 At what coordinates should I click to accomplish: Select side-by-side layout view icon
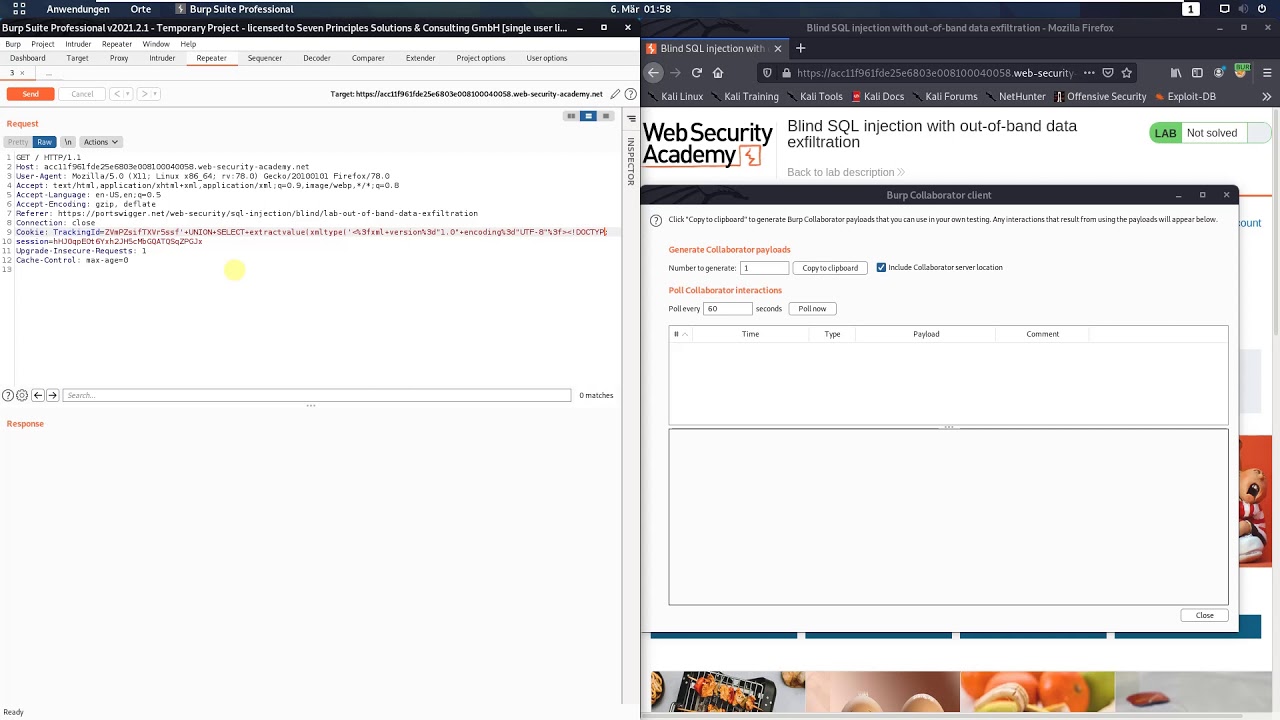pos(571,116)
